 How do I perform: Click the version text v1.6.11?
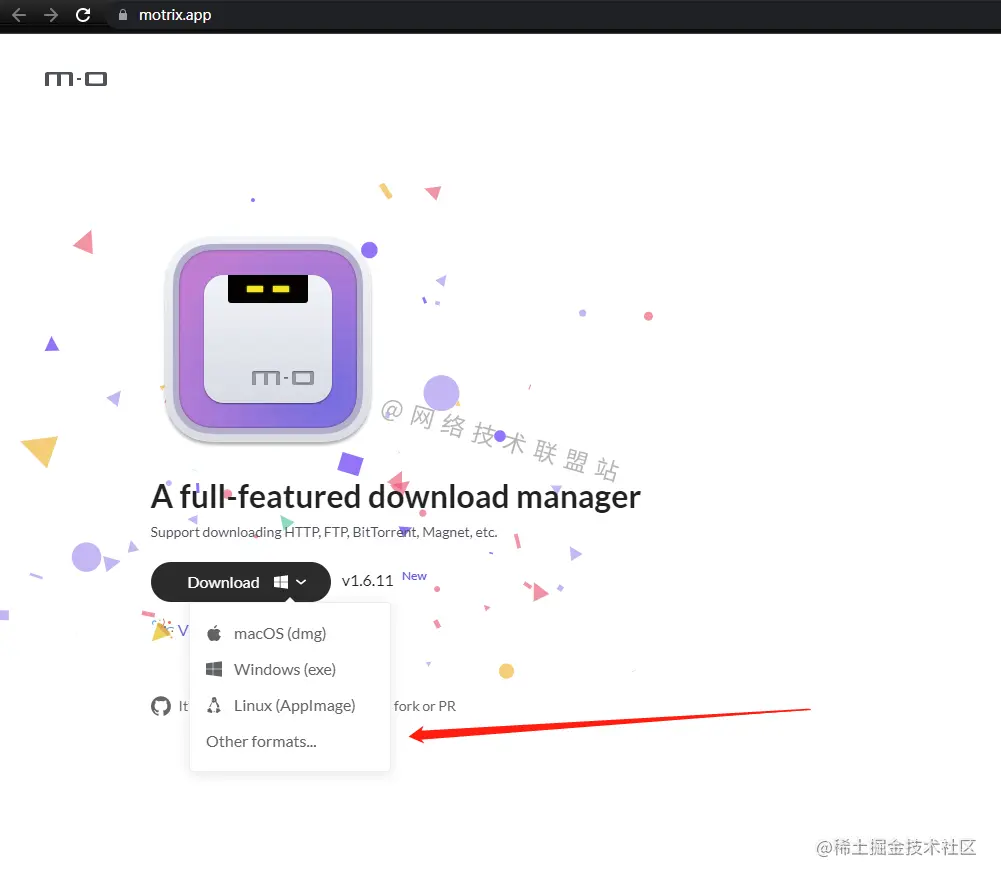tap(367, 581)
